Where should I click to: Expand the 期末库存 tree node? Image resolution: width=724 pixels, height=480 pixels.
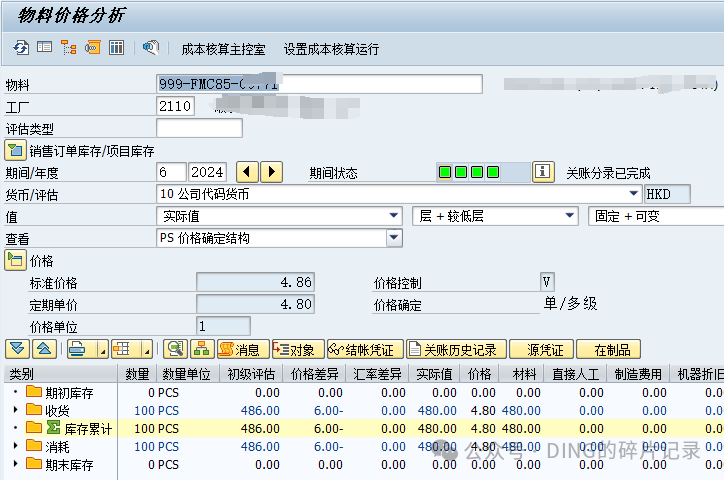(x=15, y=463)
